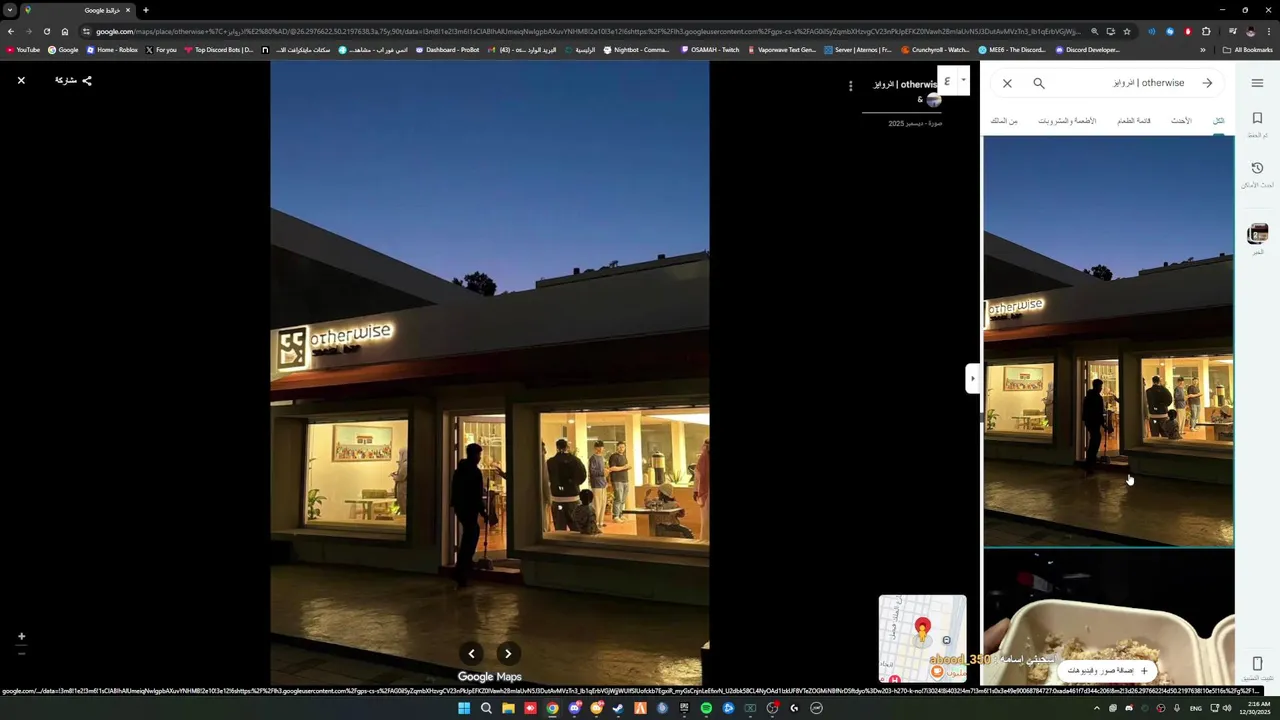Open the food container photo thumbnail
The width and height of the screenshot is (1280, 720).
tap(1108, 618)
